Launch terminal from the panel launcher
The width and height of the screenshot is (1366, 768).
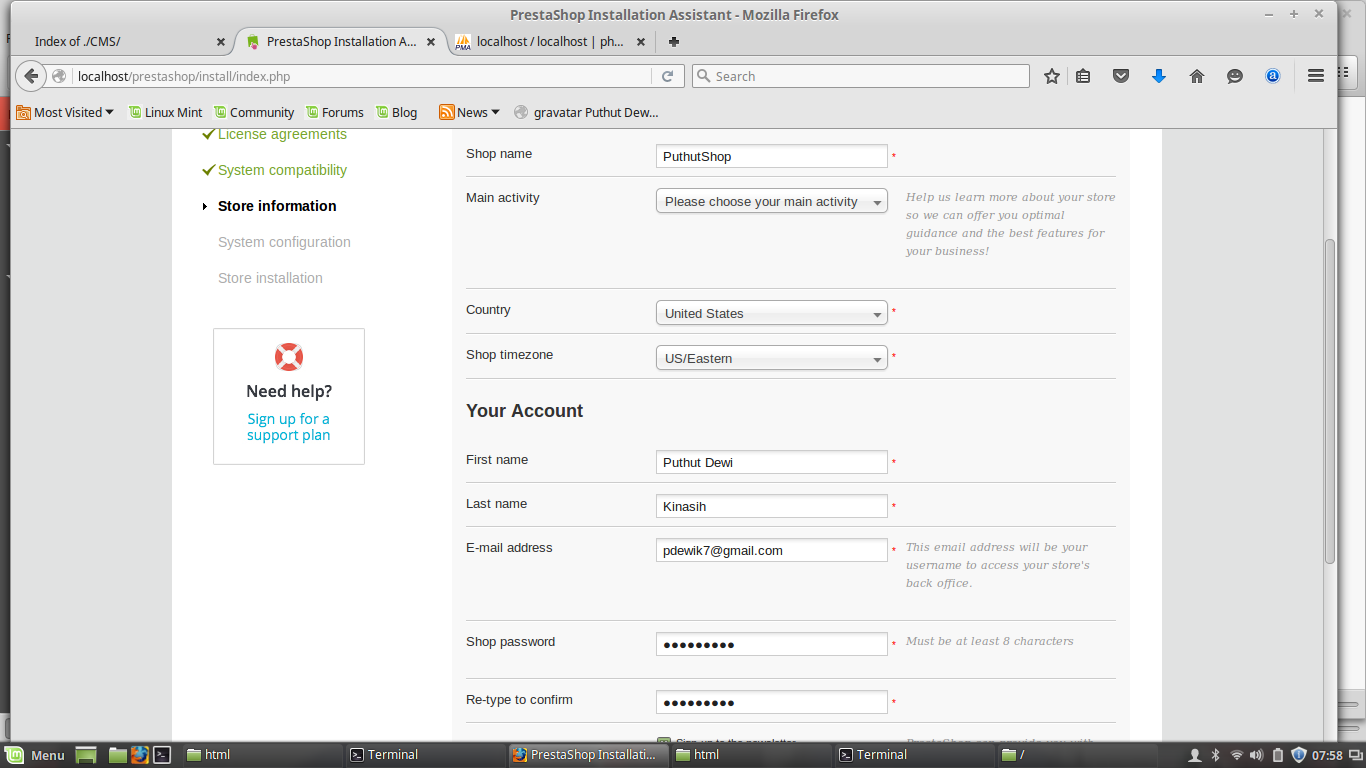[x=162, y=755]
